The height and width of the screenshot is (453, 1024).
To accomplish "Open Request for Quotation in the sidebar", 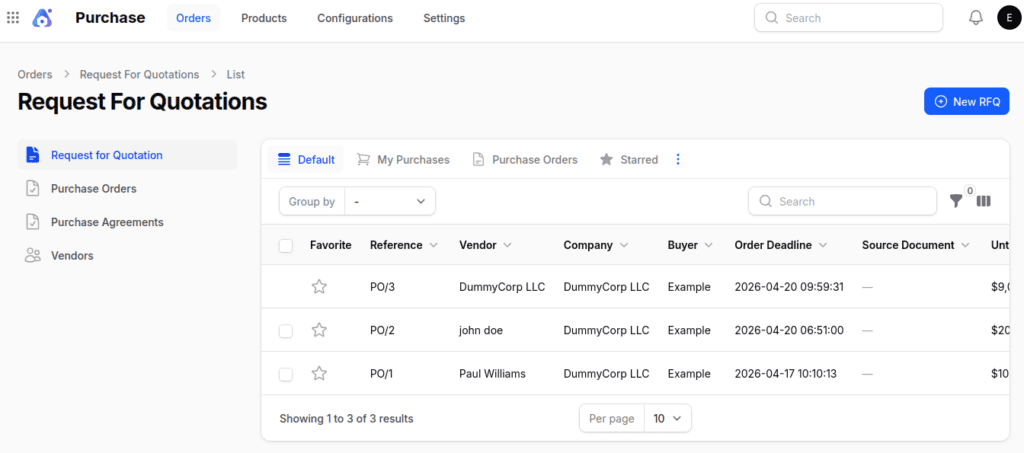I will [x=127, y=155].
